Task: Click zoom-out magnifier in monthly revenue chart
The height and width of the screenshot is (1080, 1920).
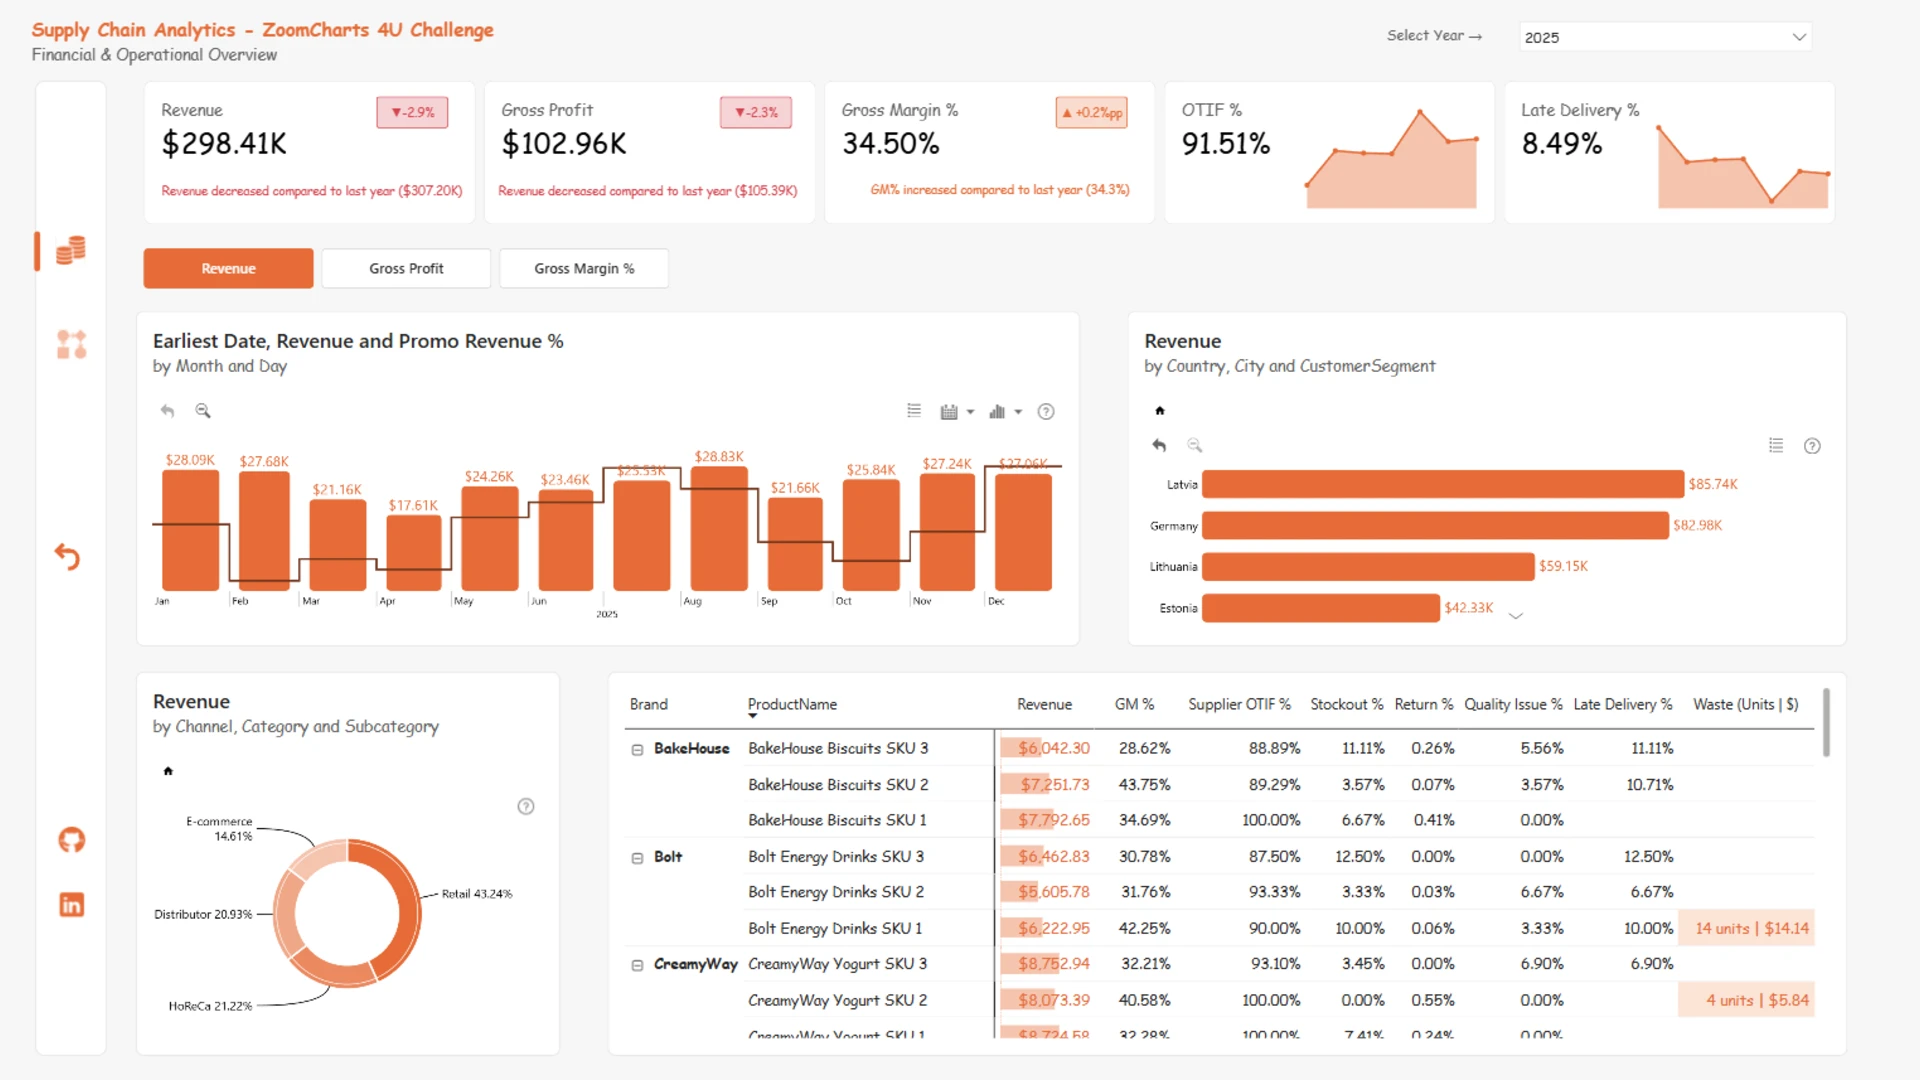Action: click(x=203, y=411)
